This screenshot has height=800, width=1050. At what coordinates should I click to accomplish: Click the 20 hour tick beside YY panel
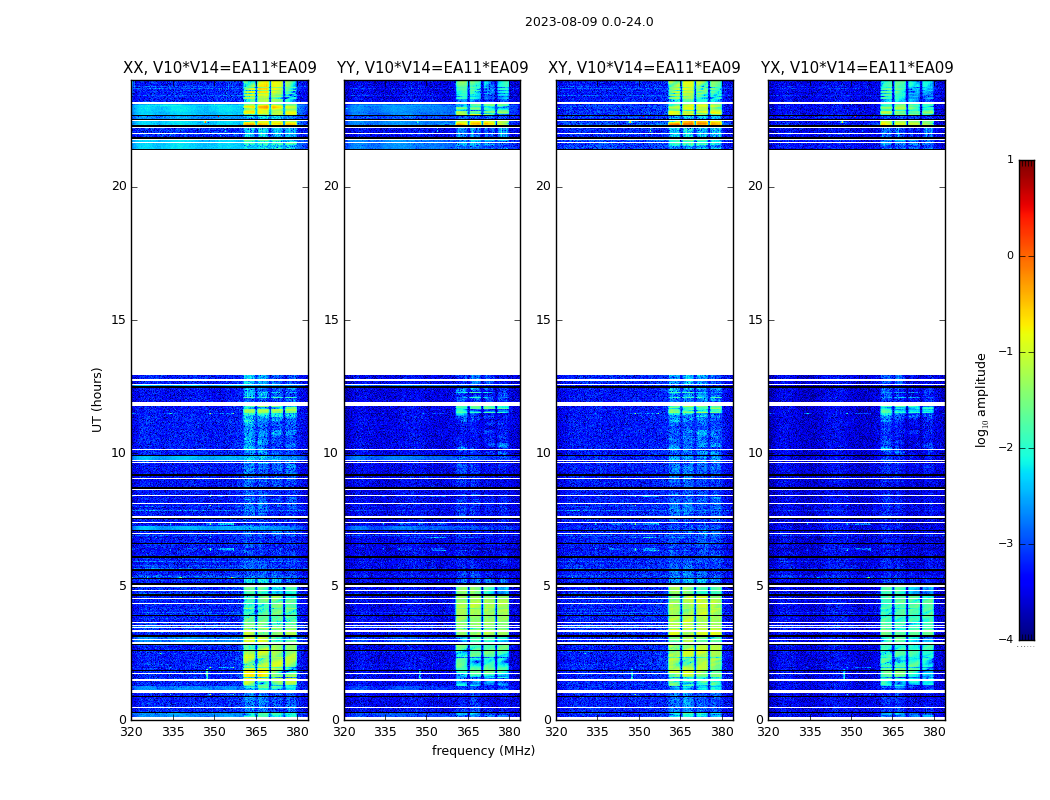click(x=331, y=186)
